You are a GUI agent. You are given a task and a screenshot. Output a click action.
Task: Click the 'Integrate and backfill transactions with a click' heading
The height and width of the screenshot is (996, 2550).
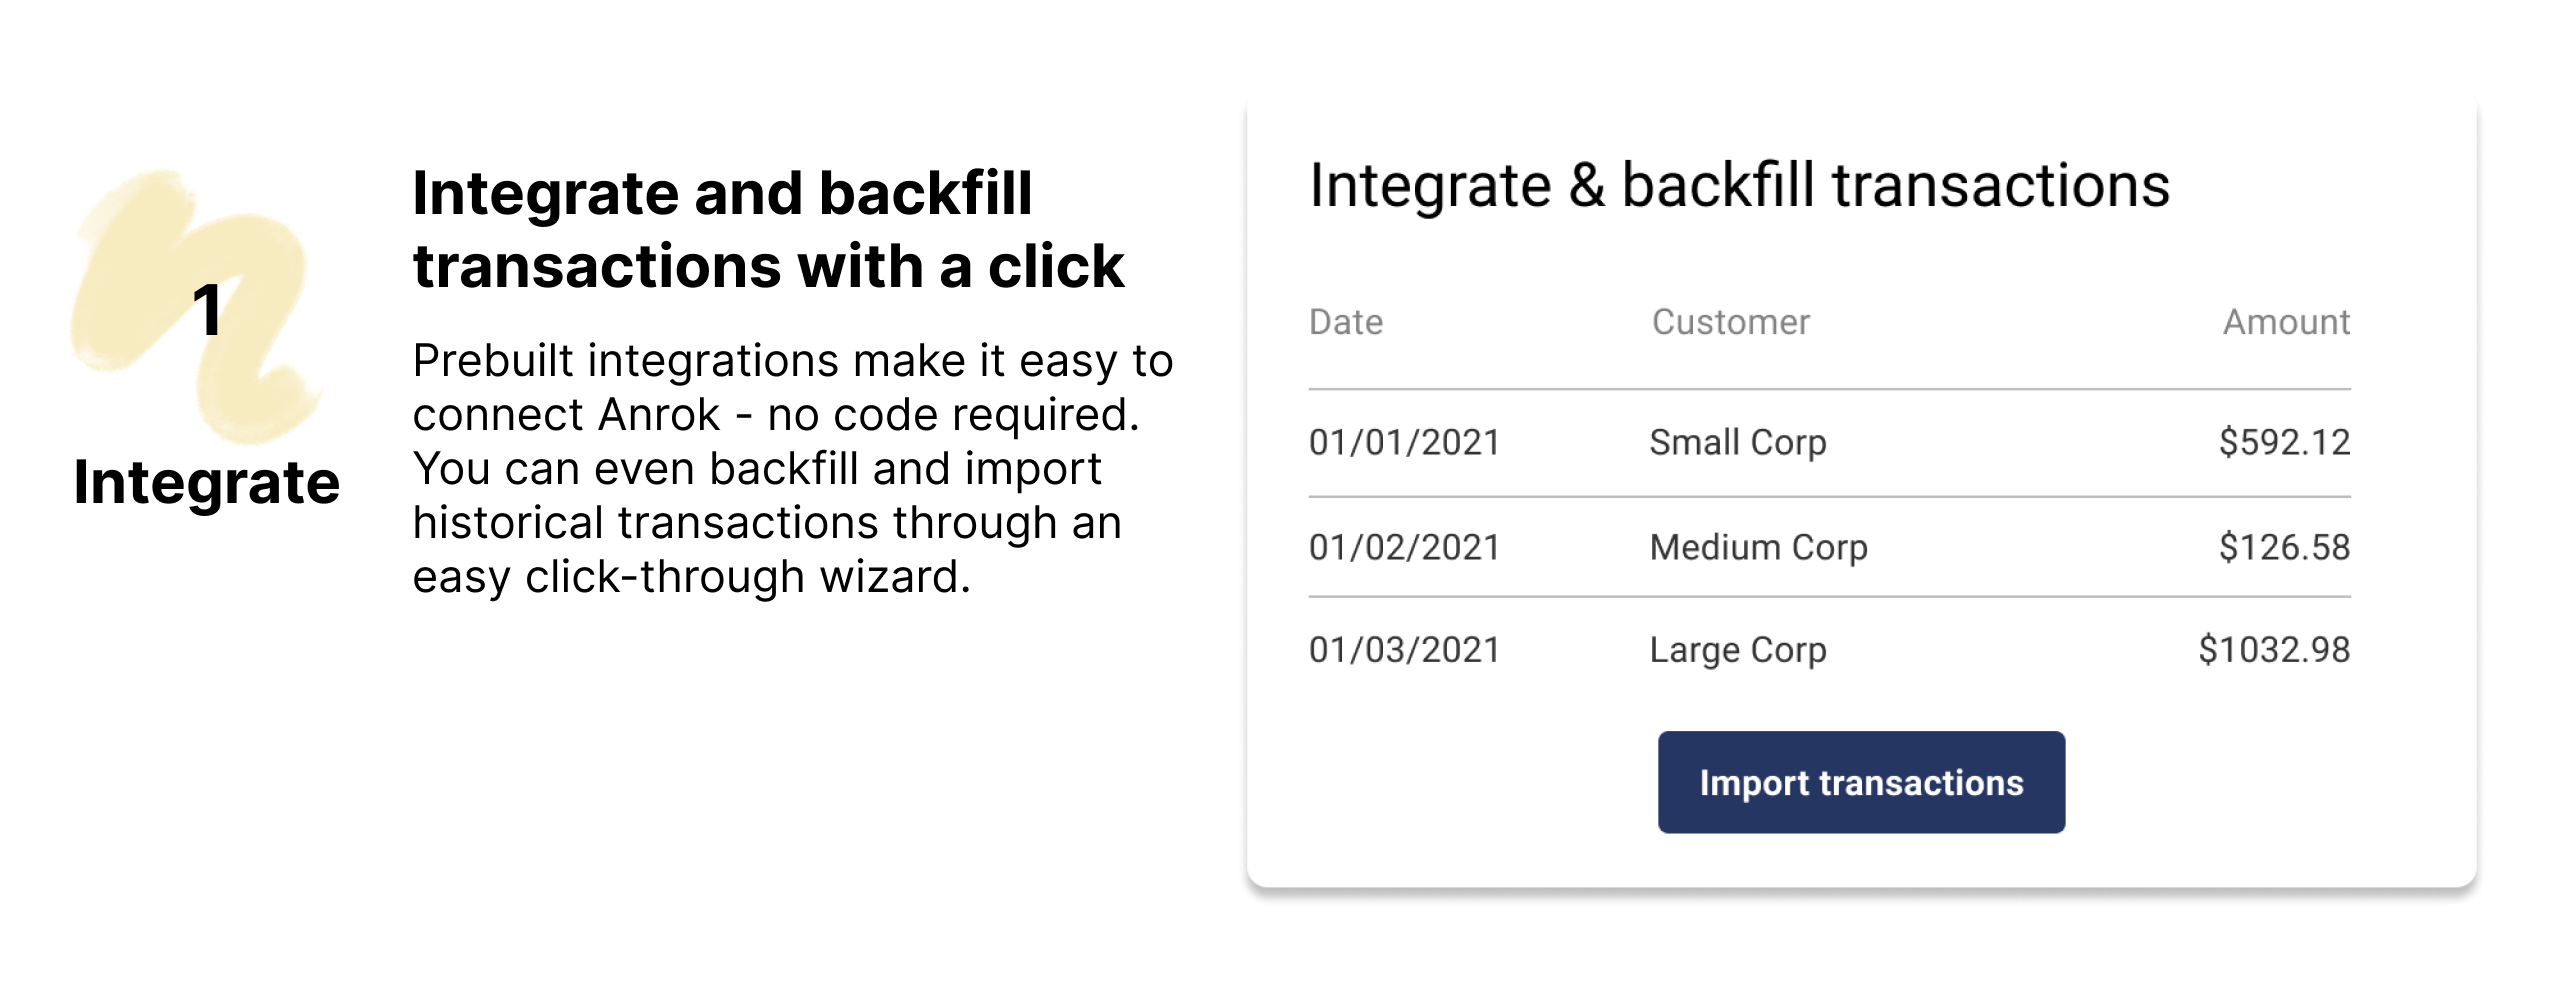768,229
